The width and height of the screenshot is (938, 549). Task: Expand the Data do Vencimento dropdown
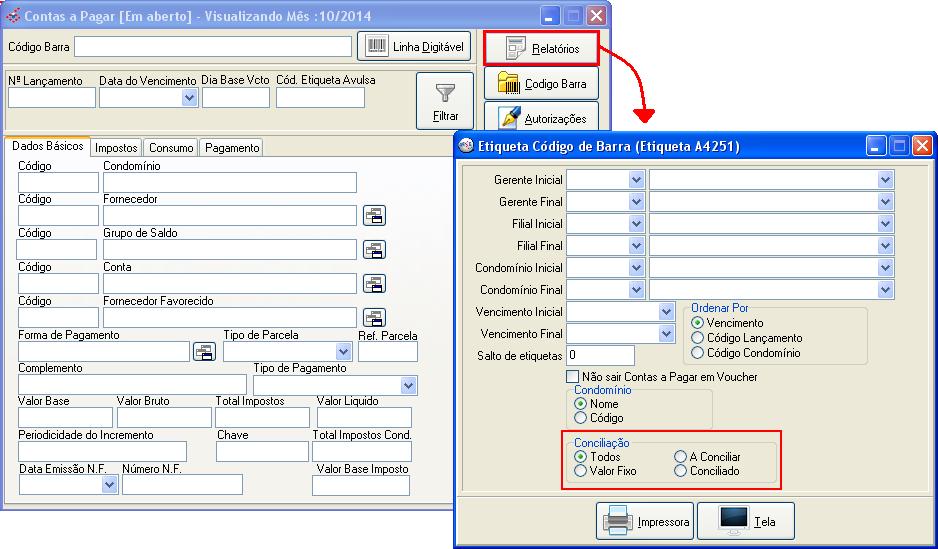point(190,98)
